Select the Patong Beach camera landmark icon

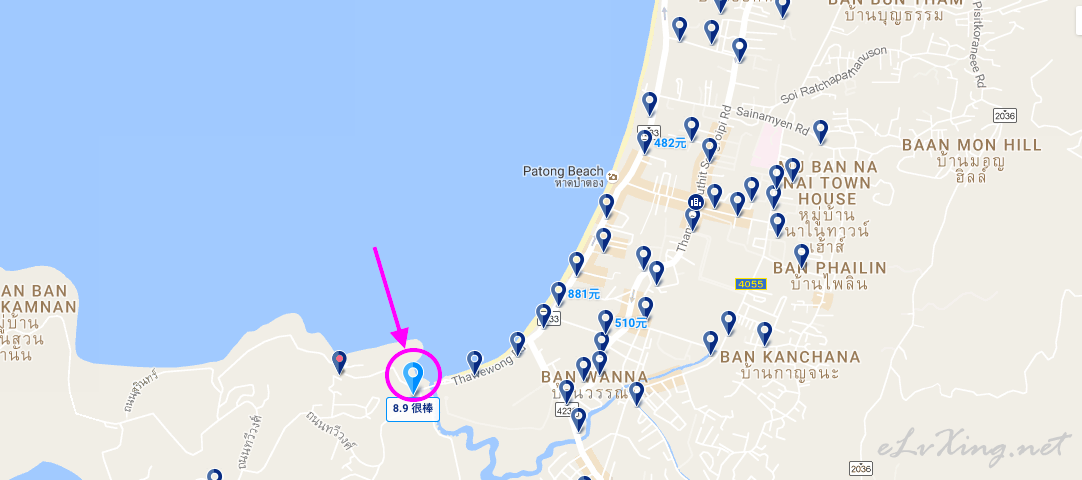click(613, 178)
